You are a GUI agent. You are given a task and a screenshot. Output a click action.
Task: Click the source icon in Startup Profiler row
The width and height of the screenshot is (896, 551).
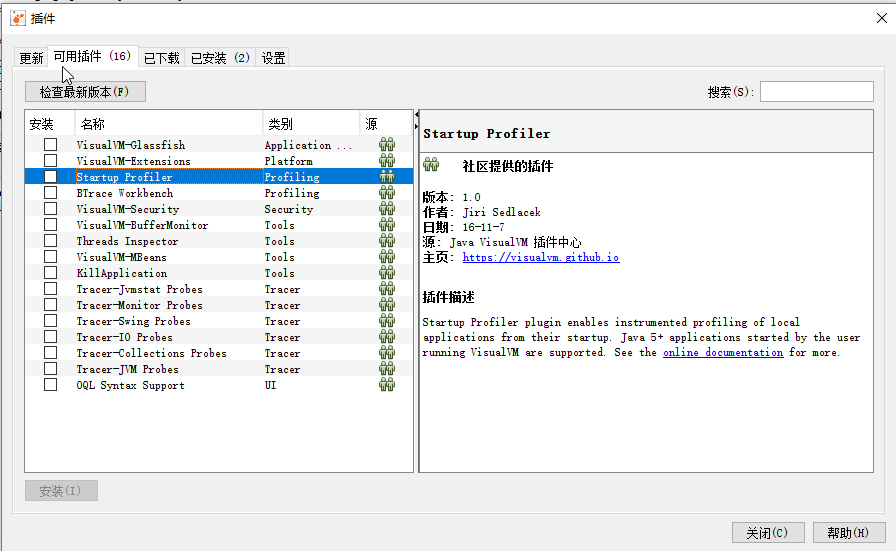(x=387, y=177)
